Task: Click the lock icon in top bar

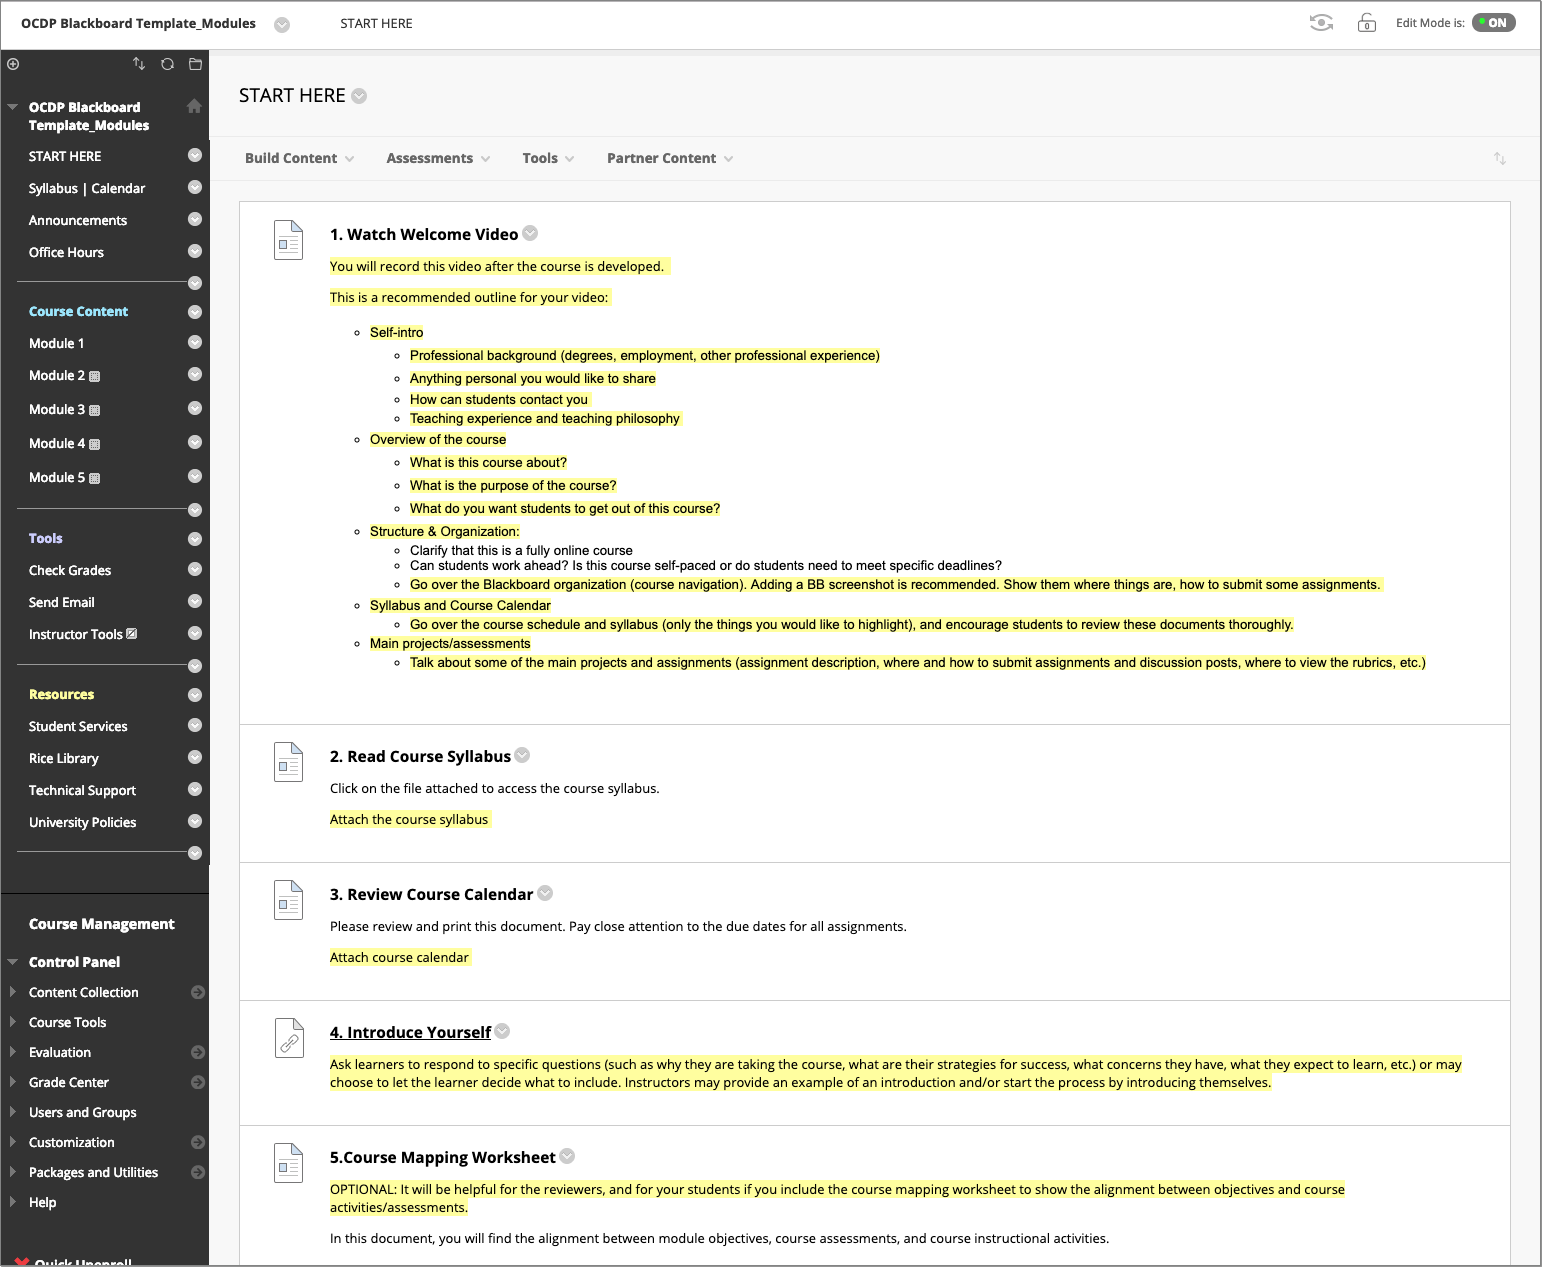Action: point(1366,22)
